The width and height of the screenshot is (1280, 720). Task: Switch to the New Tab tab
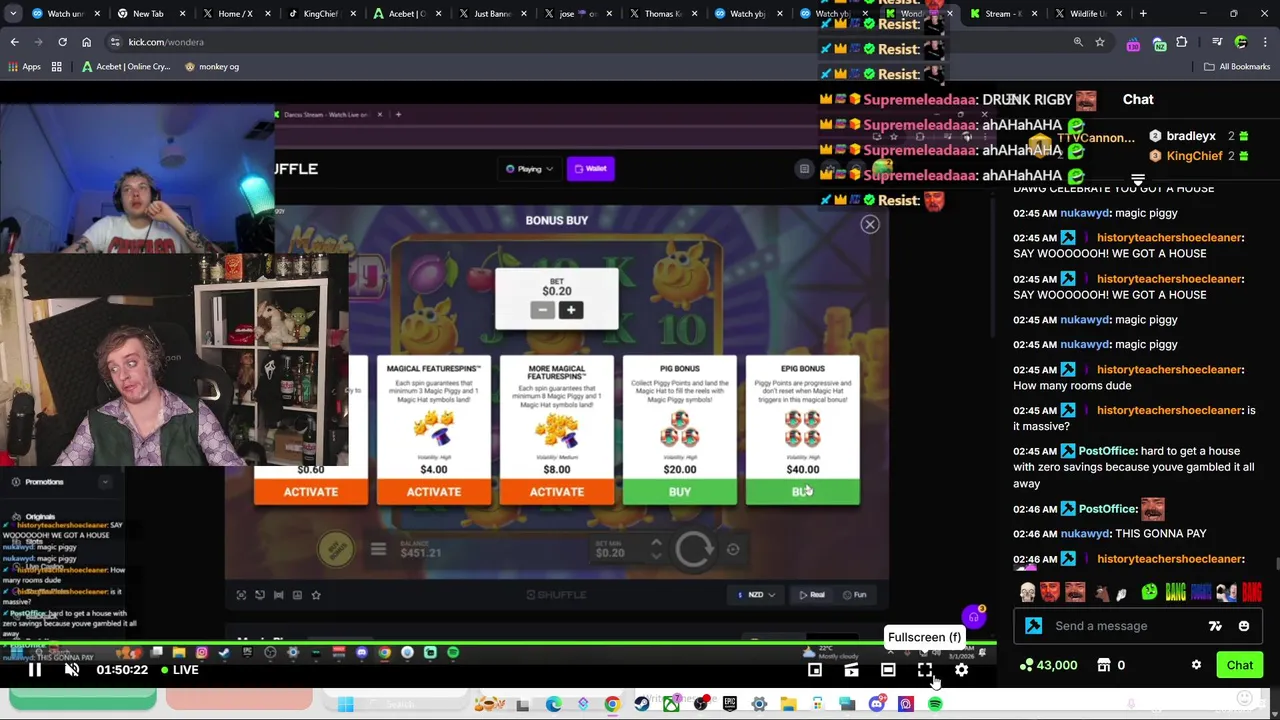pos(148,14)
